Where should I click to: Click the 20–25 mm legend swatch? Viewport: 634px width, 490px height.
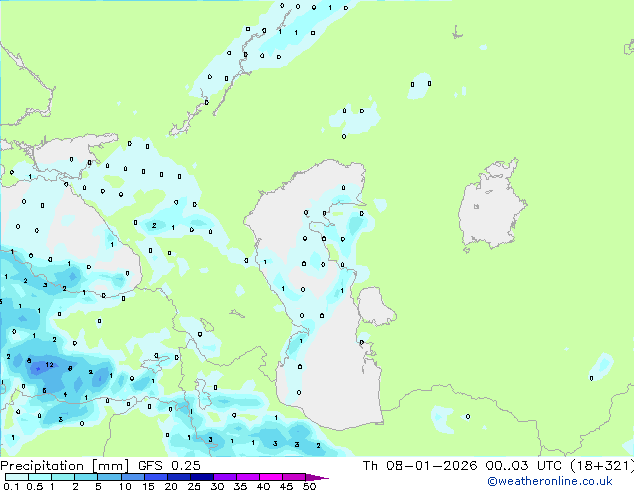178,477
